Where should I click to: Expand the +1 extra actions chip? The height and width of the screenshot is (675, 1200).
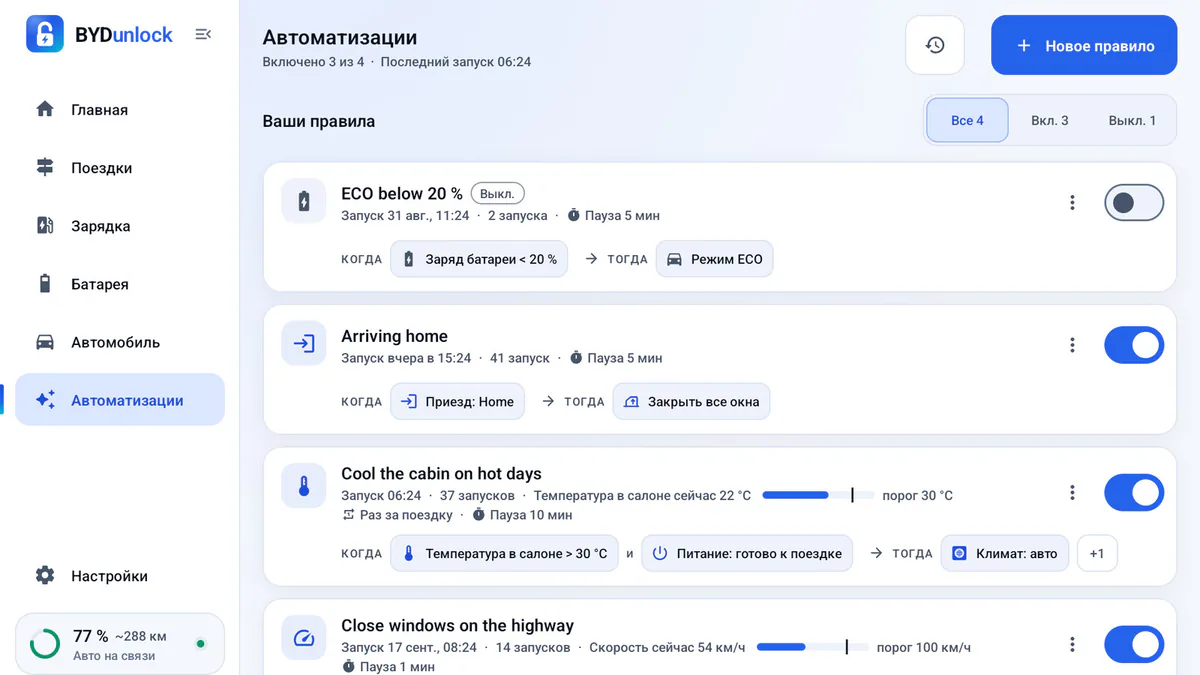pos(1097,553)
